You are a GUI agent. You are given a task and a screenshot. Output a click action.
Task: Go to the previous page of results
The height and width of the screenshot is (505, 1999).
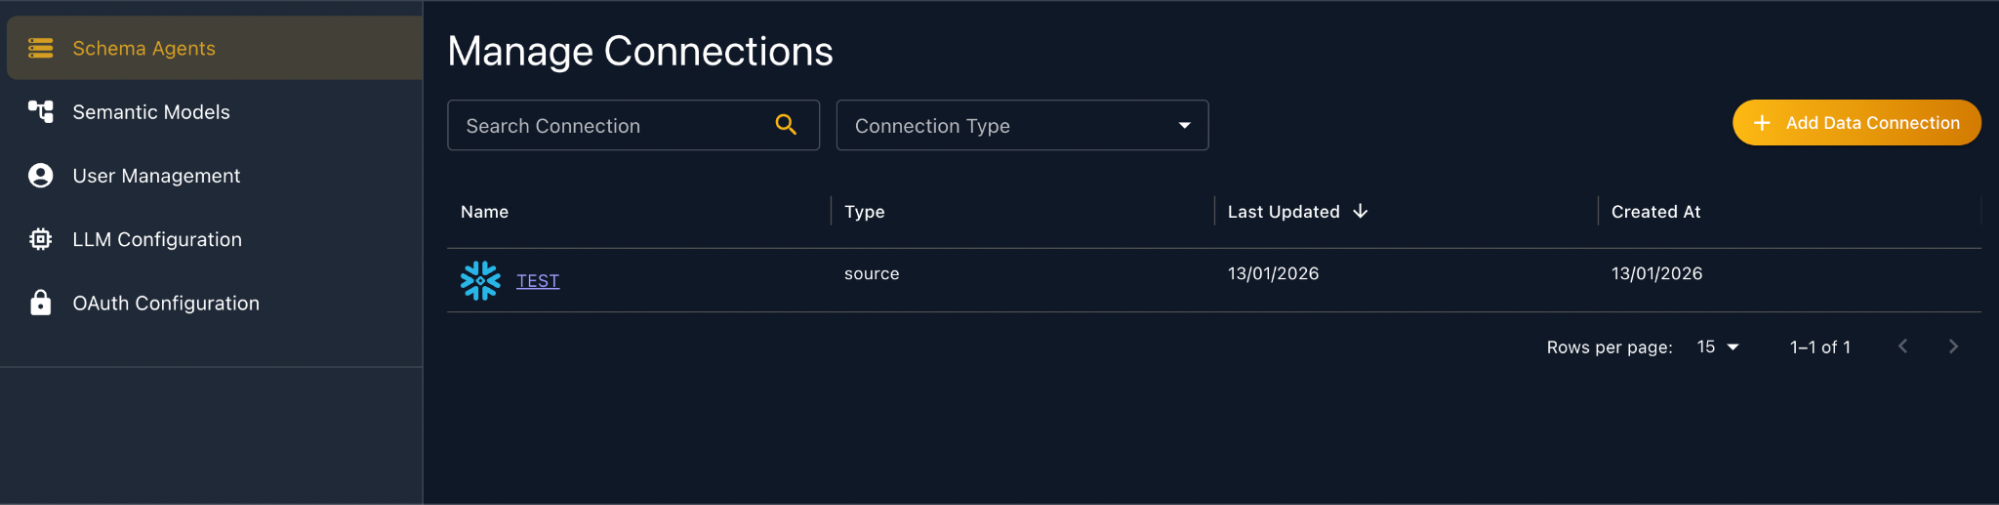click(1903, 347)
